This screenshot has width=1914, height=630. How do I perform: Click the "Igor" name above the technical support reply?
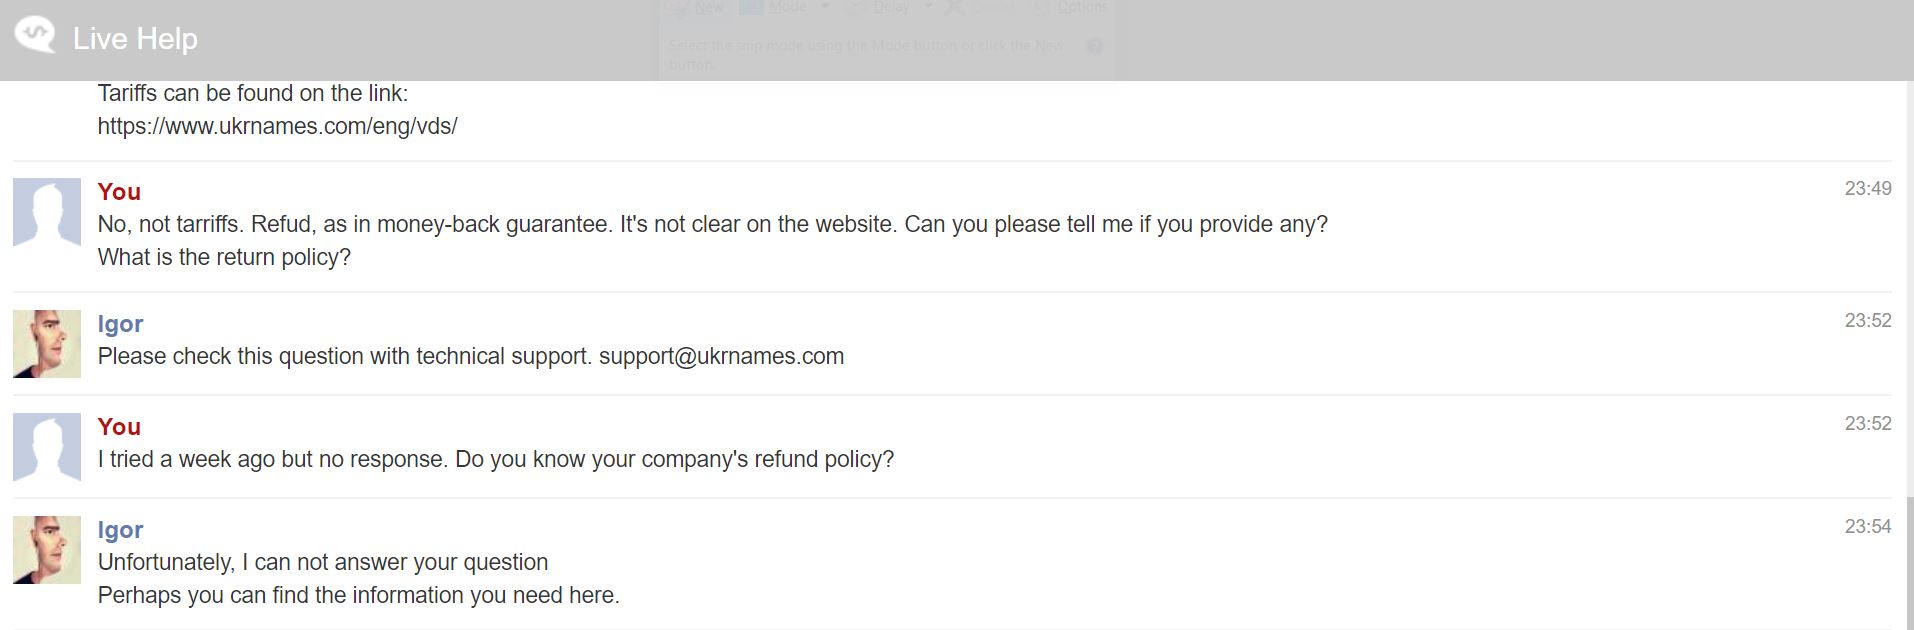point(120,323)
